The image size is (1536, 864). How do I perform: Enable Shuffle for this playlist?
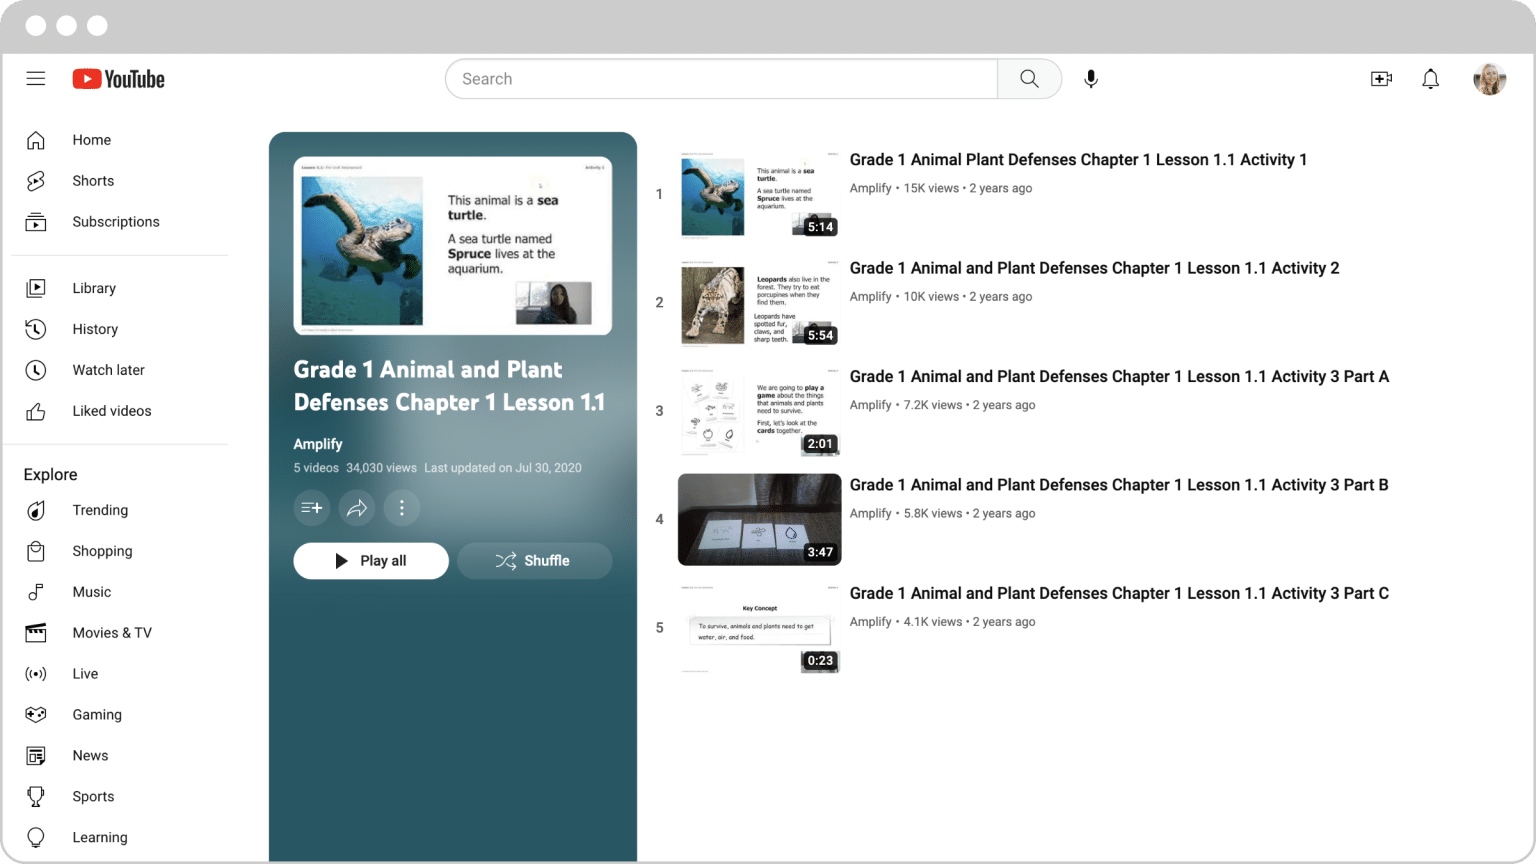534,561
